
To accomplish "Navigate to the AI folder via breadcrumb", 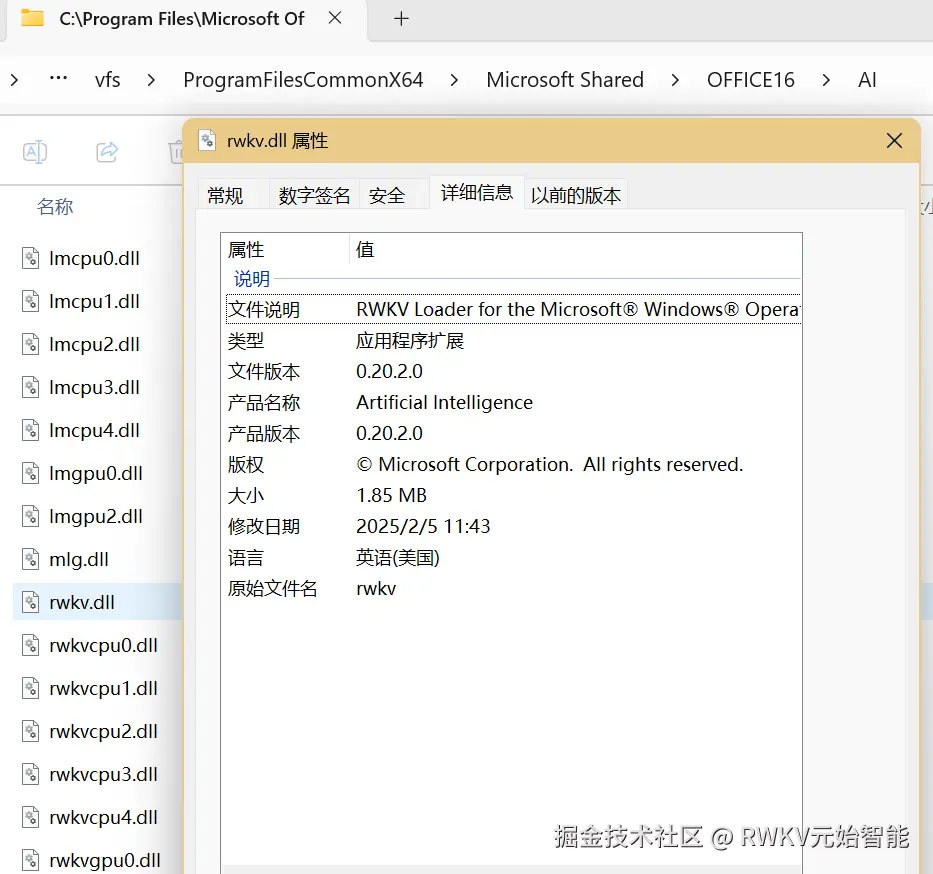I will 867,79.
